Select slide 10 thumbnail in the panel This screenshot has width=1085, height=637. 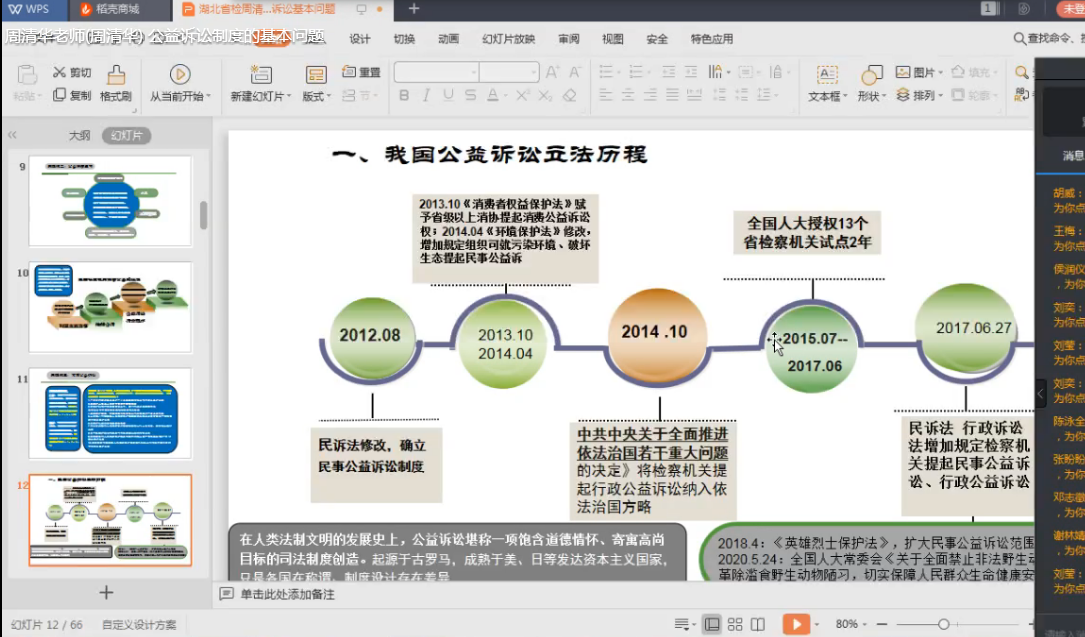[x=110, y=307]
